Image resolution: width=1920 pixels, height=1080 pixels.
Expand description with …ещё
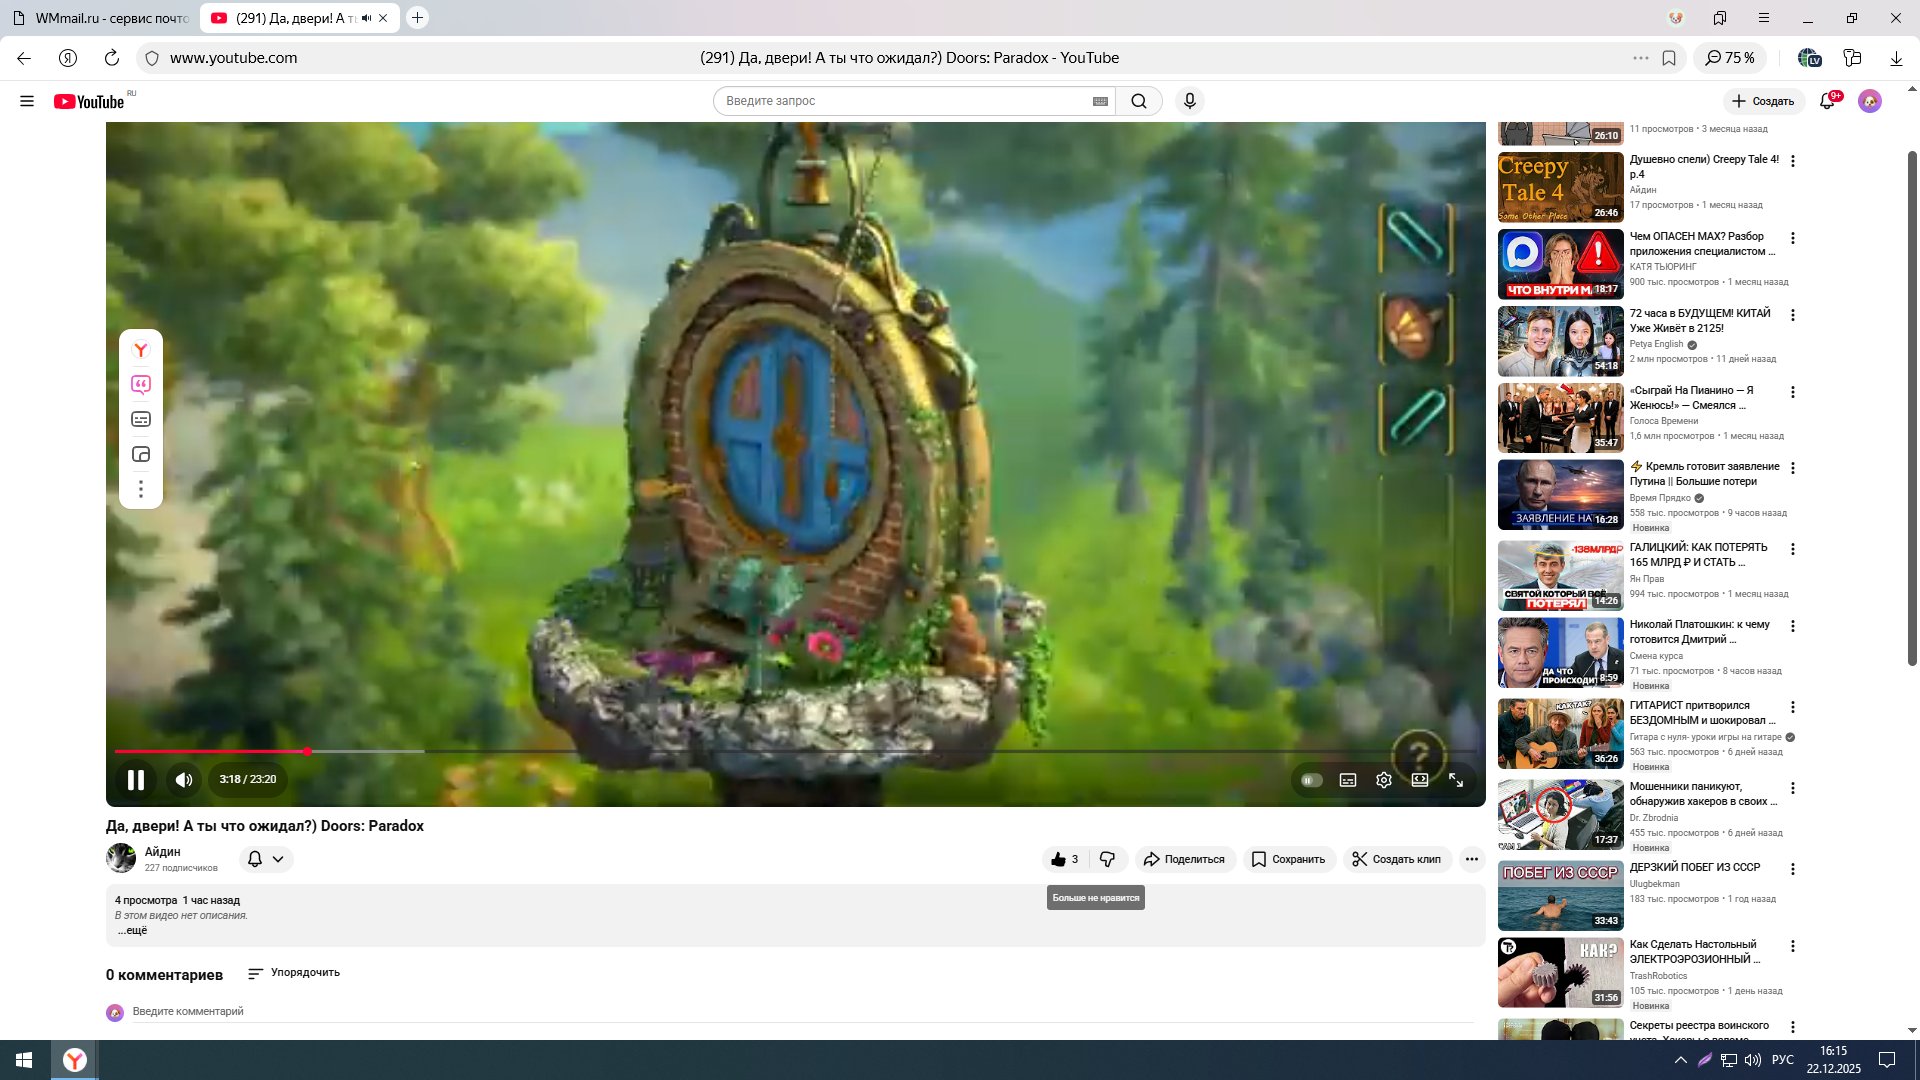132,931
